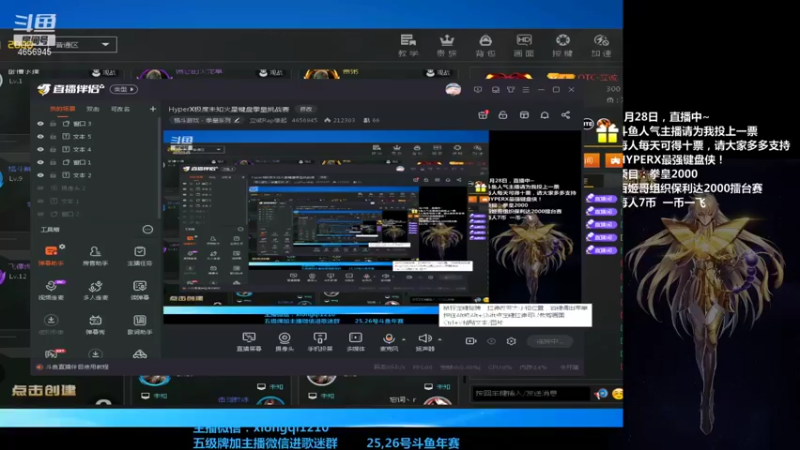Screen dimensions: 800x450
Task: Expand the arrow beside the microphone
Action: point(404,339)
